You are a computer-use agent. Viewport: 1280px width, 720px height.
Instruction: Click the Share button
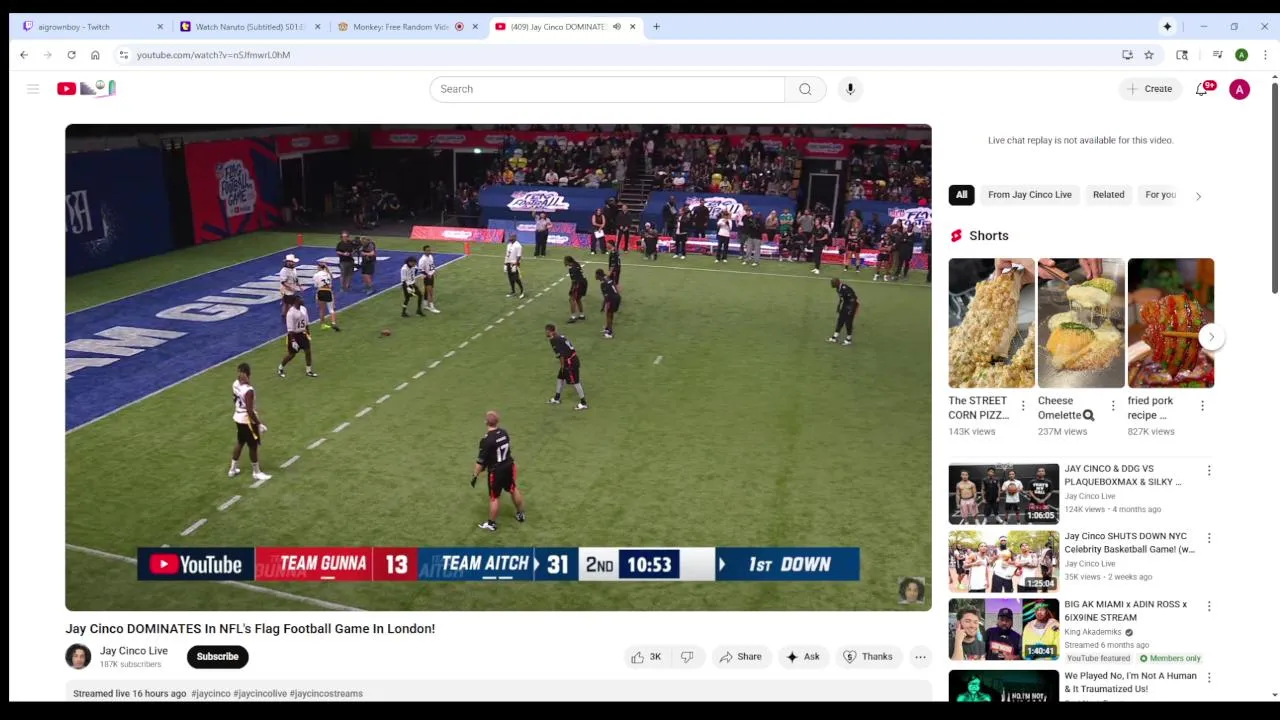pos(740,657)
